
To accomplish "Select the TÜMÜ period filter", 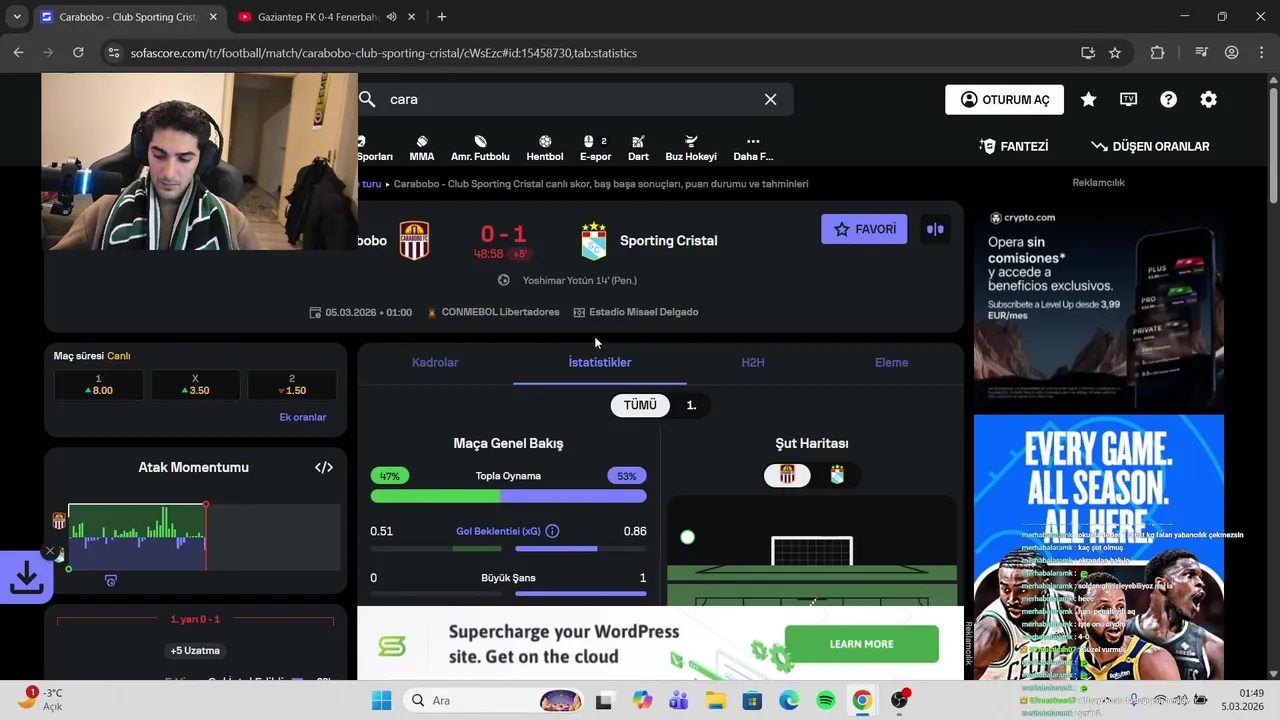I will coord(640,405).
